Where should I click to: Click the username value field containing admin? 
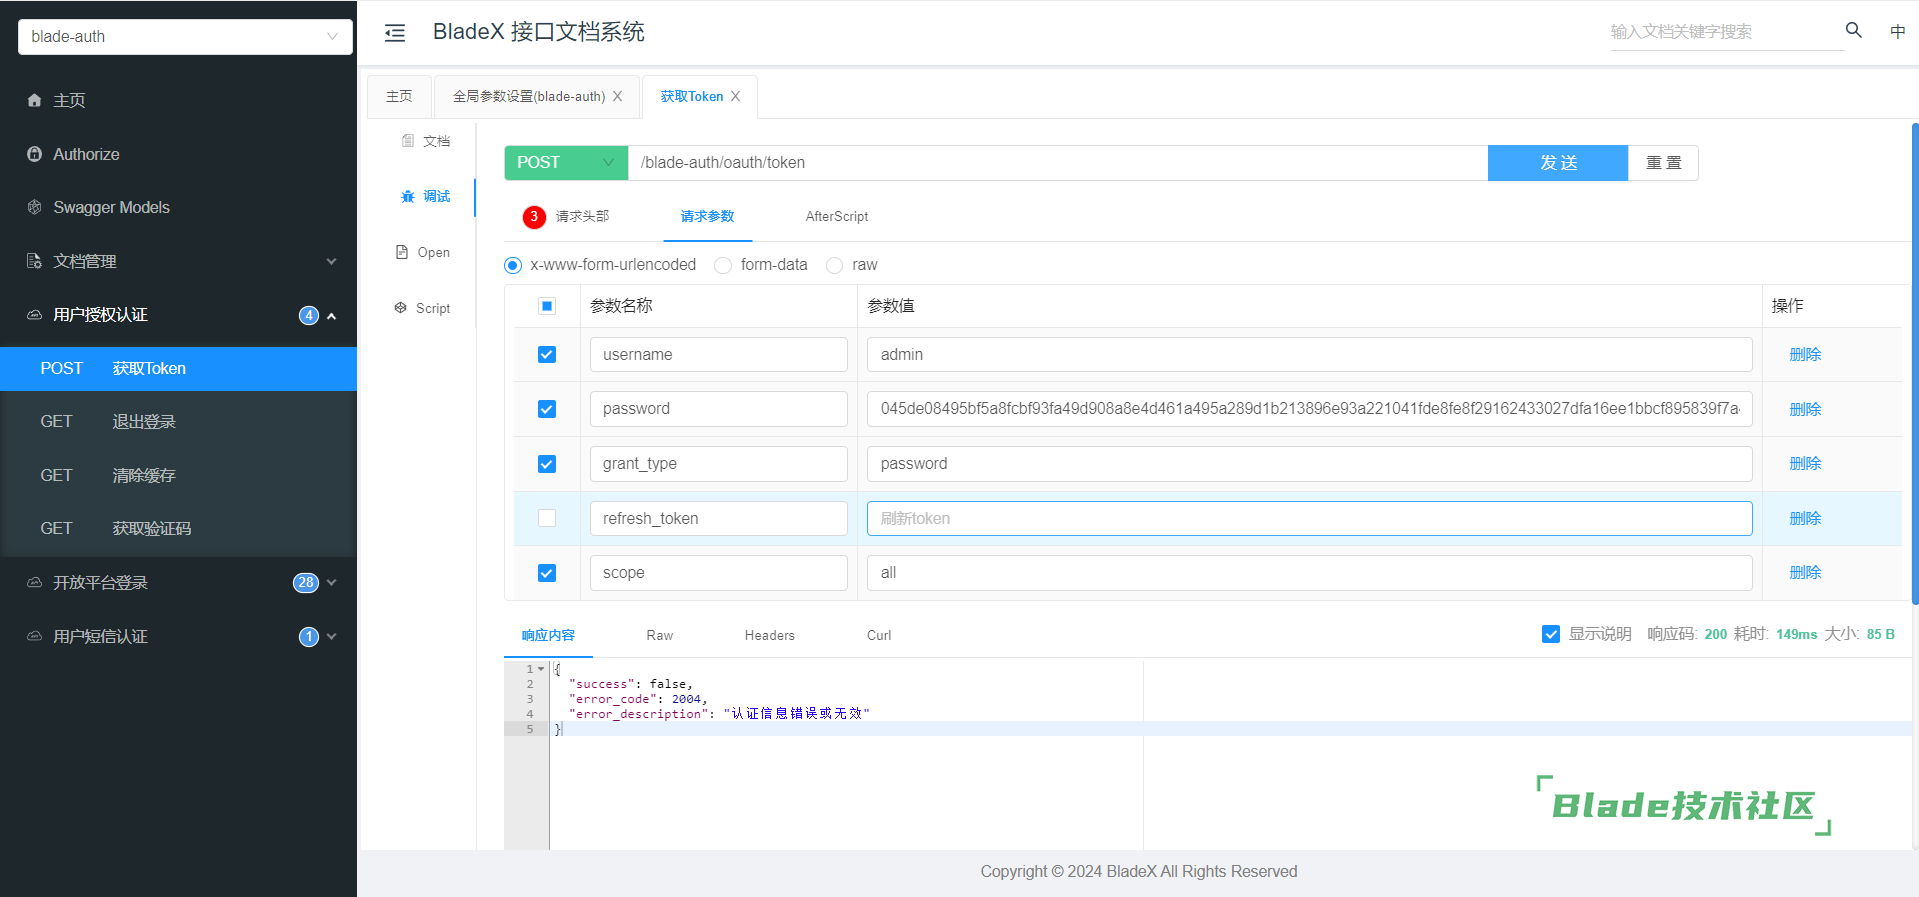(x=1309, y=354)
